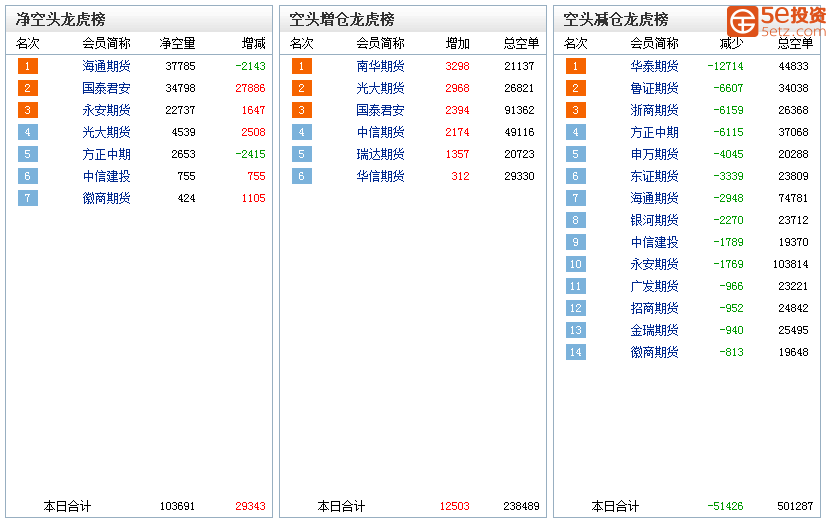Open 中信期货 in the 空头增仓龙虎榜 table
Viewport: 834px width, 527px height.
380,132
